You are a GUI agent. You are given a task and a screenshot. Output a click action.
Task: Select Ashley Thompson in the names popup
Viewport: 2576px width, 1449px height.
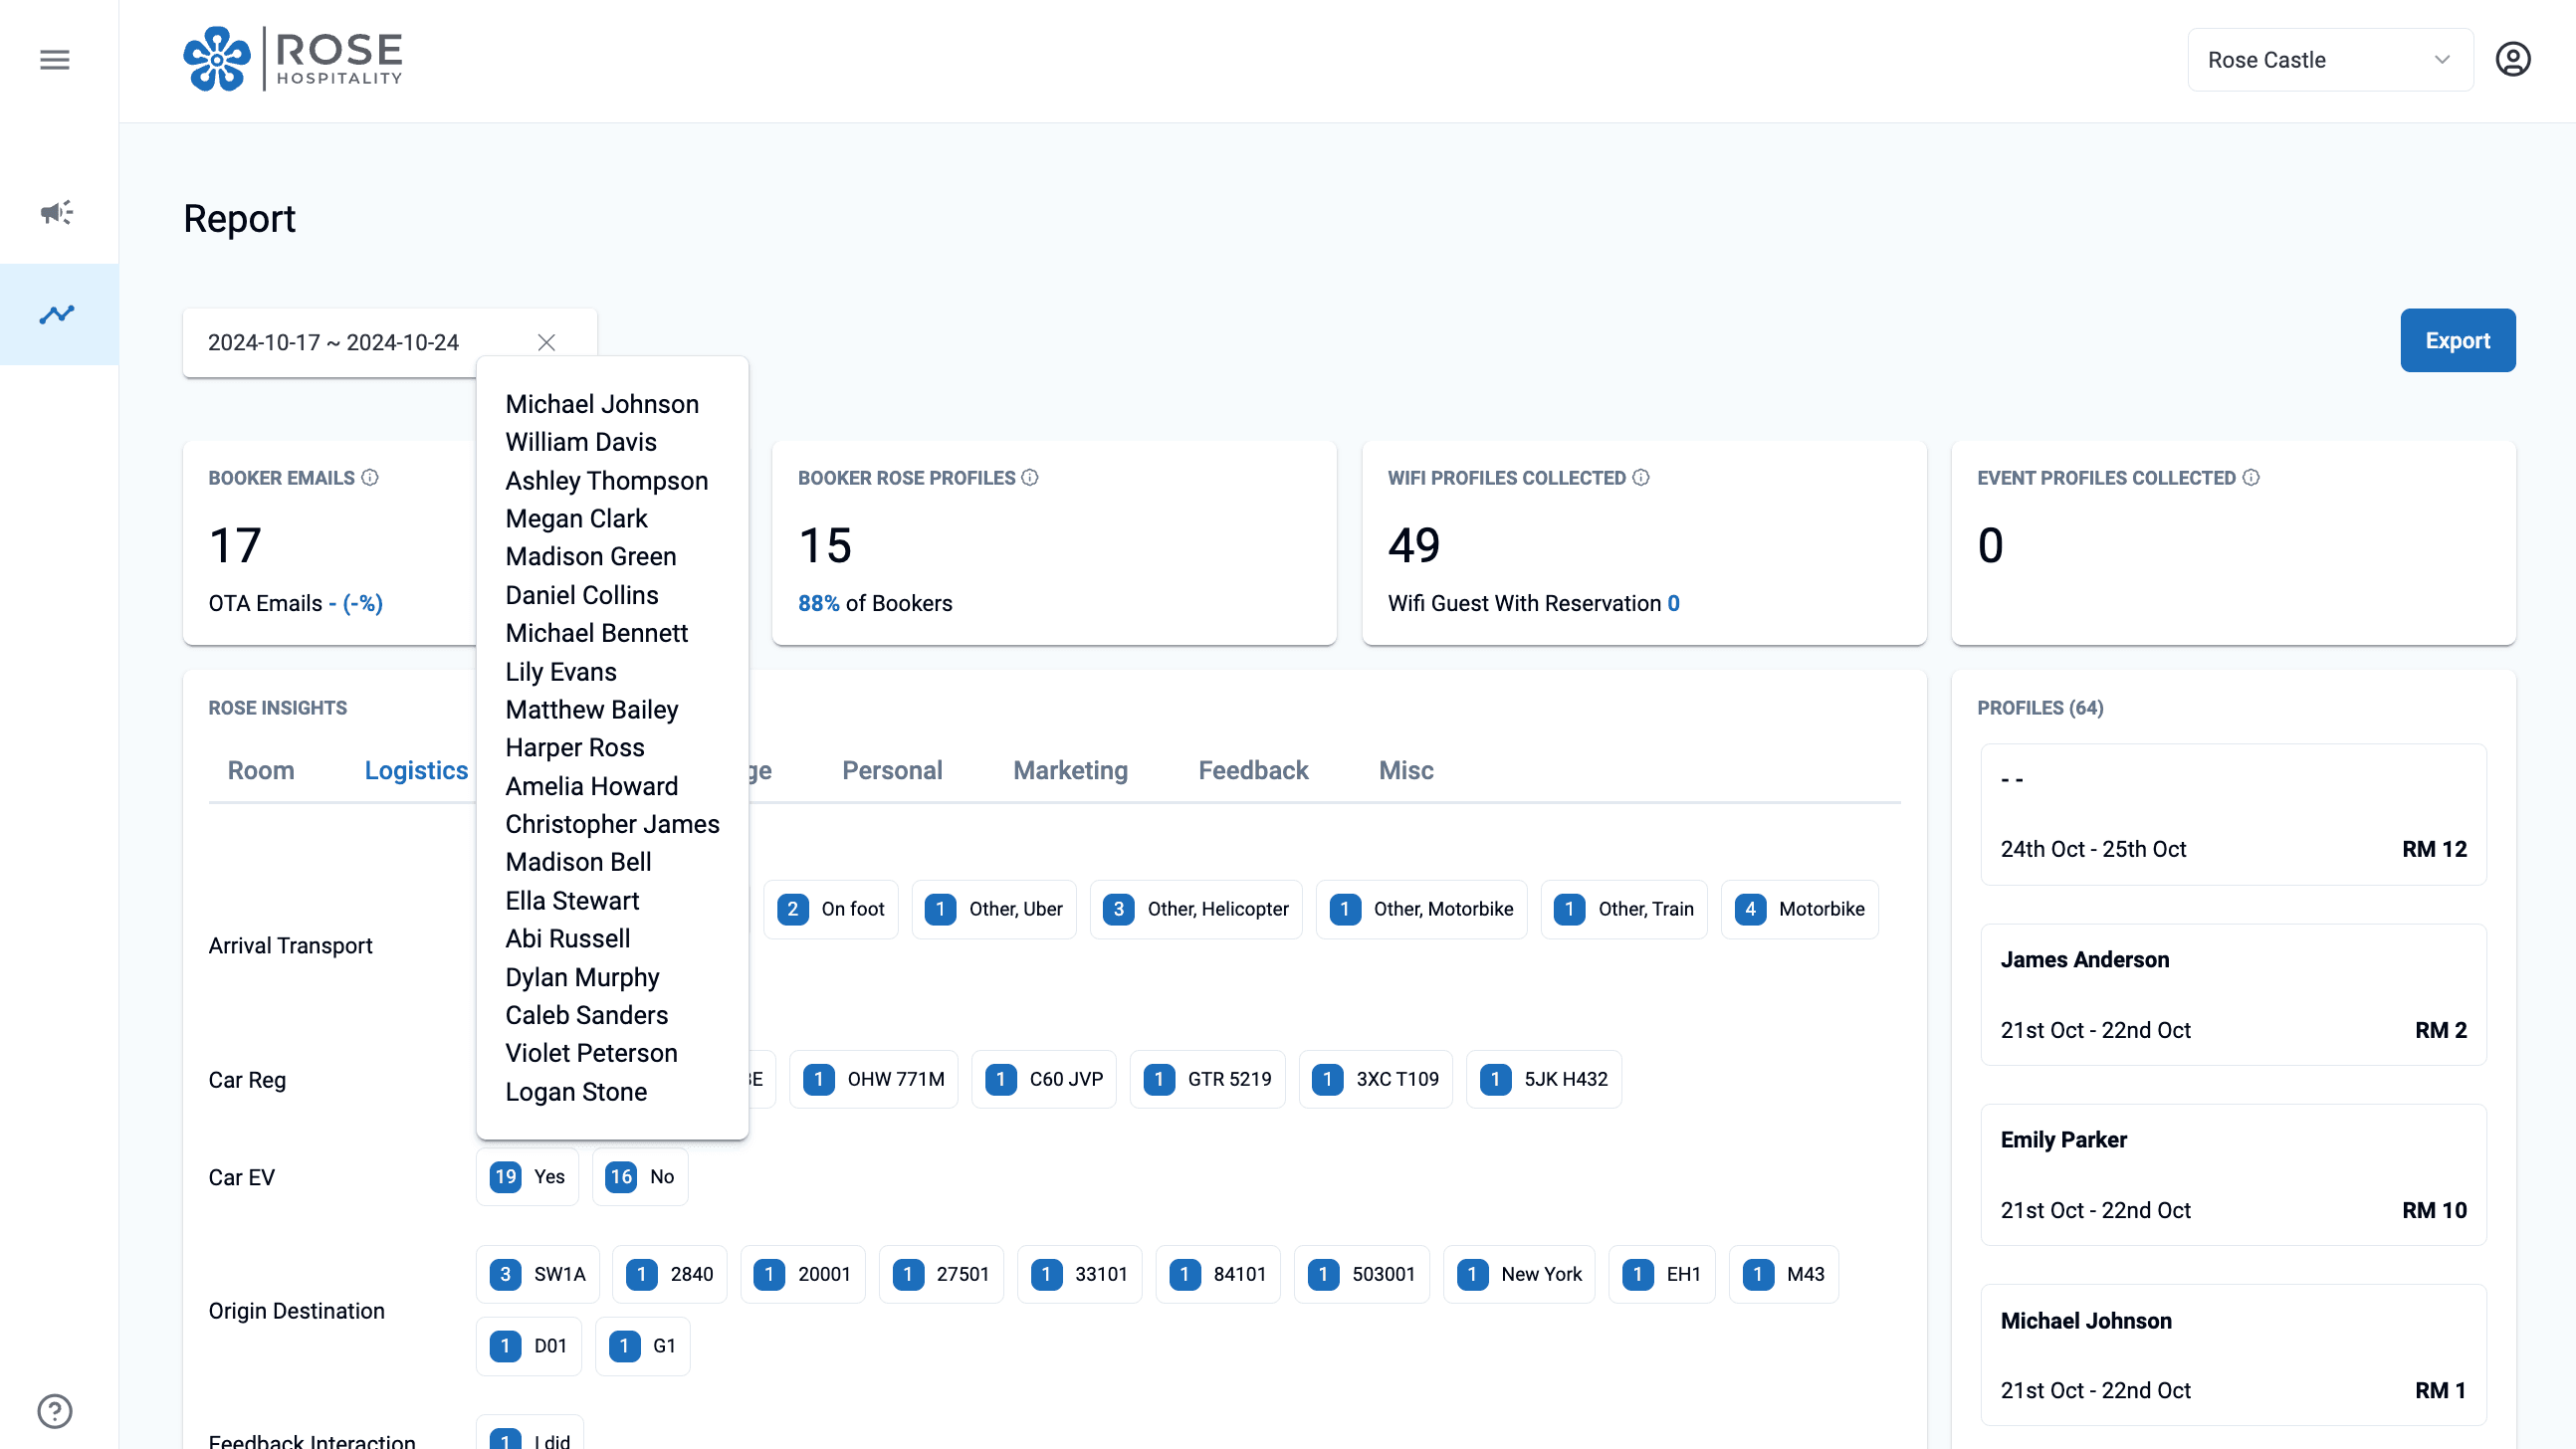[606, 481]
